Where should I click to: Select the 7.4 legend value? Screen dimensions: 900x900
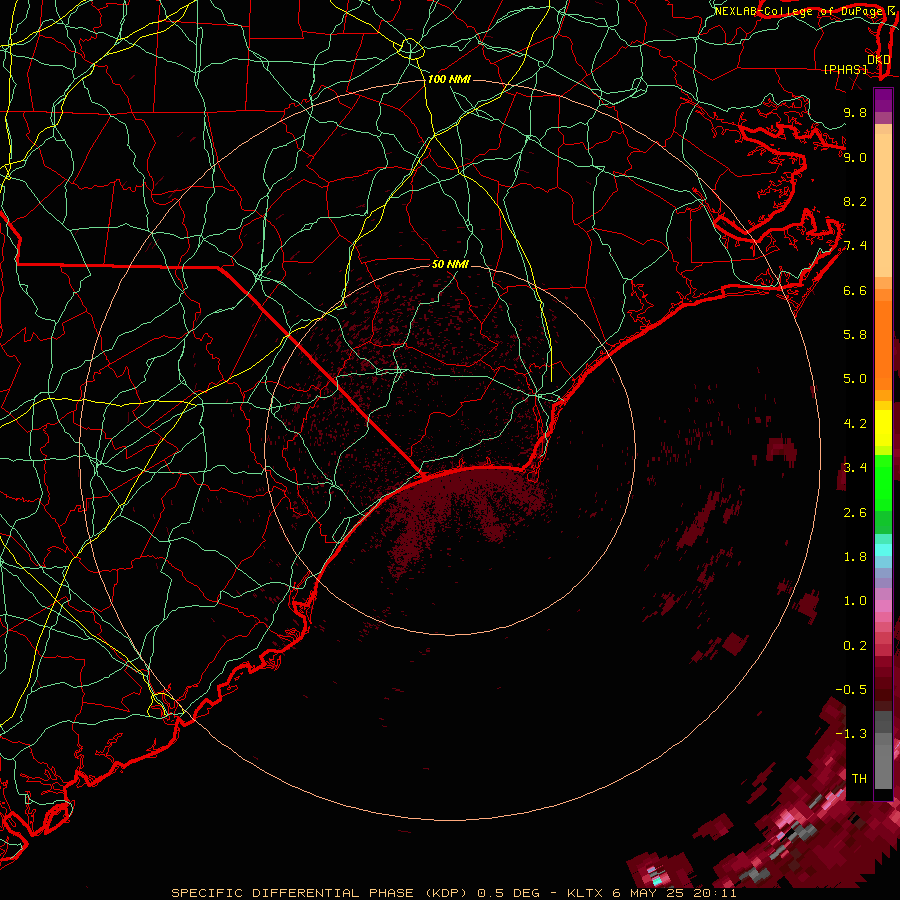[855, 246]
